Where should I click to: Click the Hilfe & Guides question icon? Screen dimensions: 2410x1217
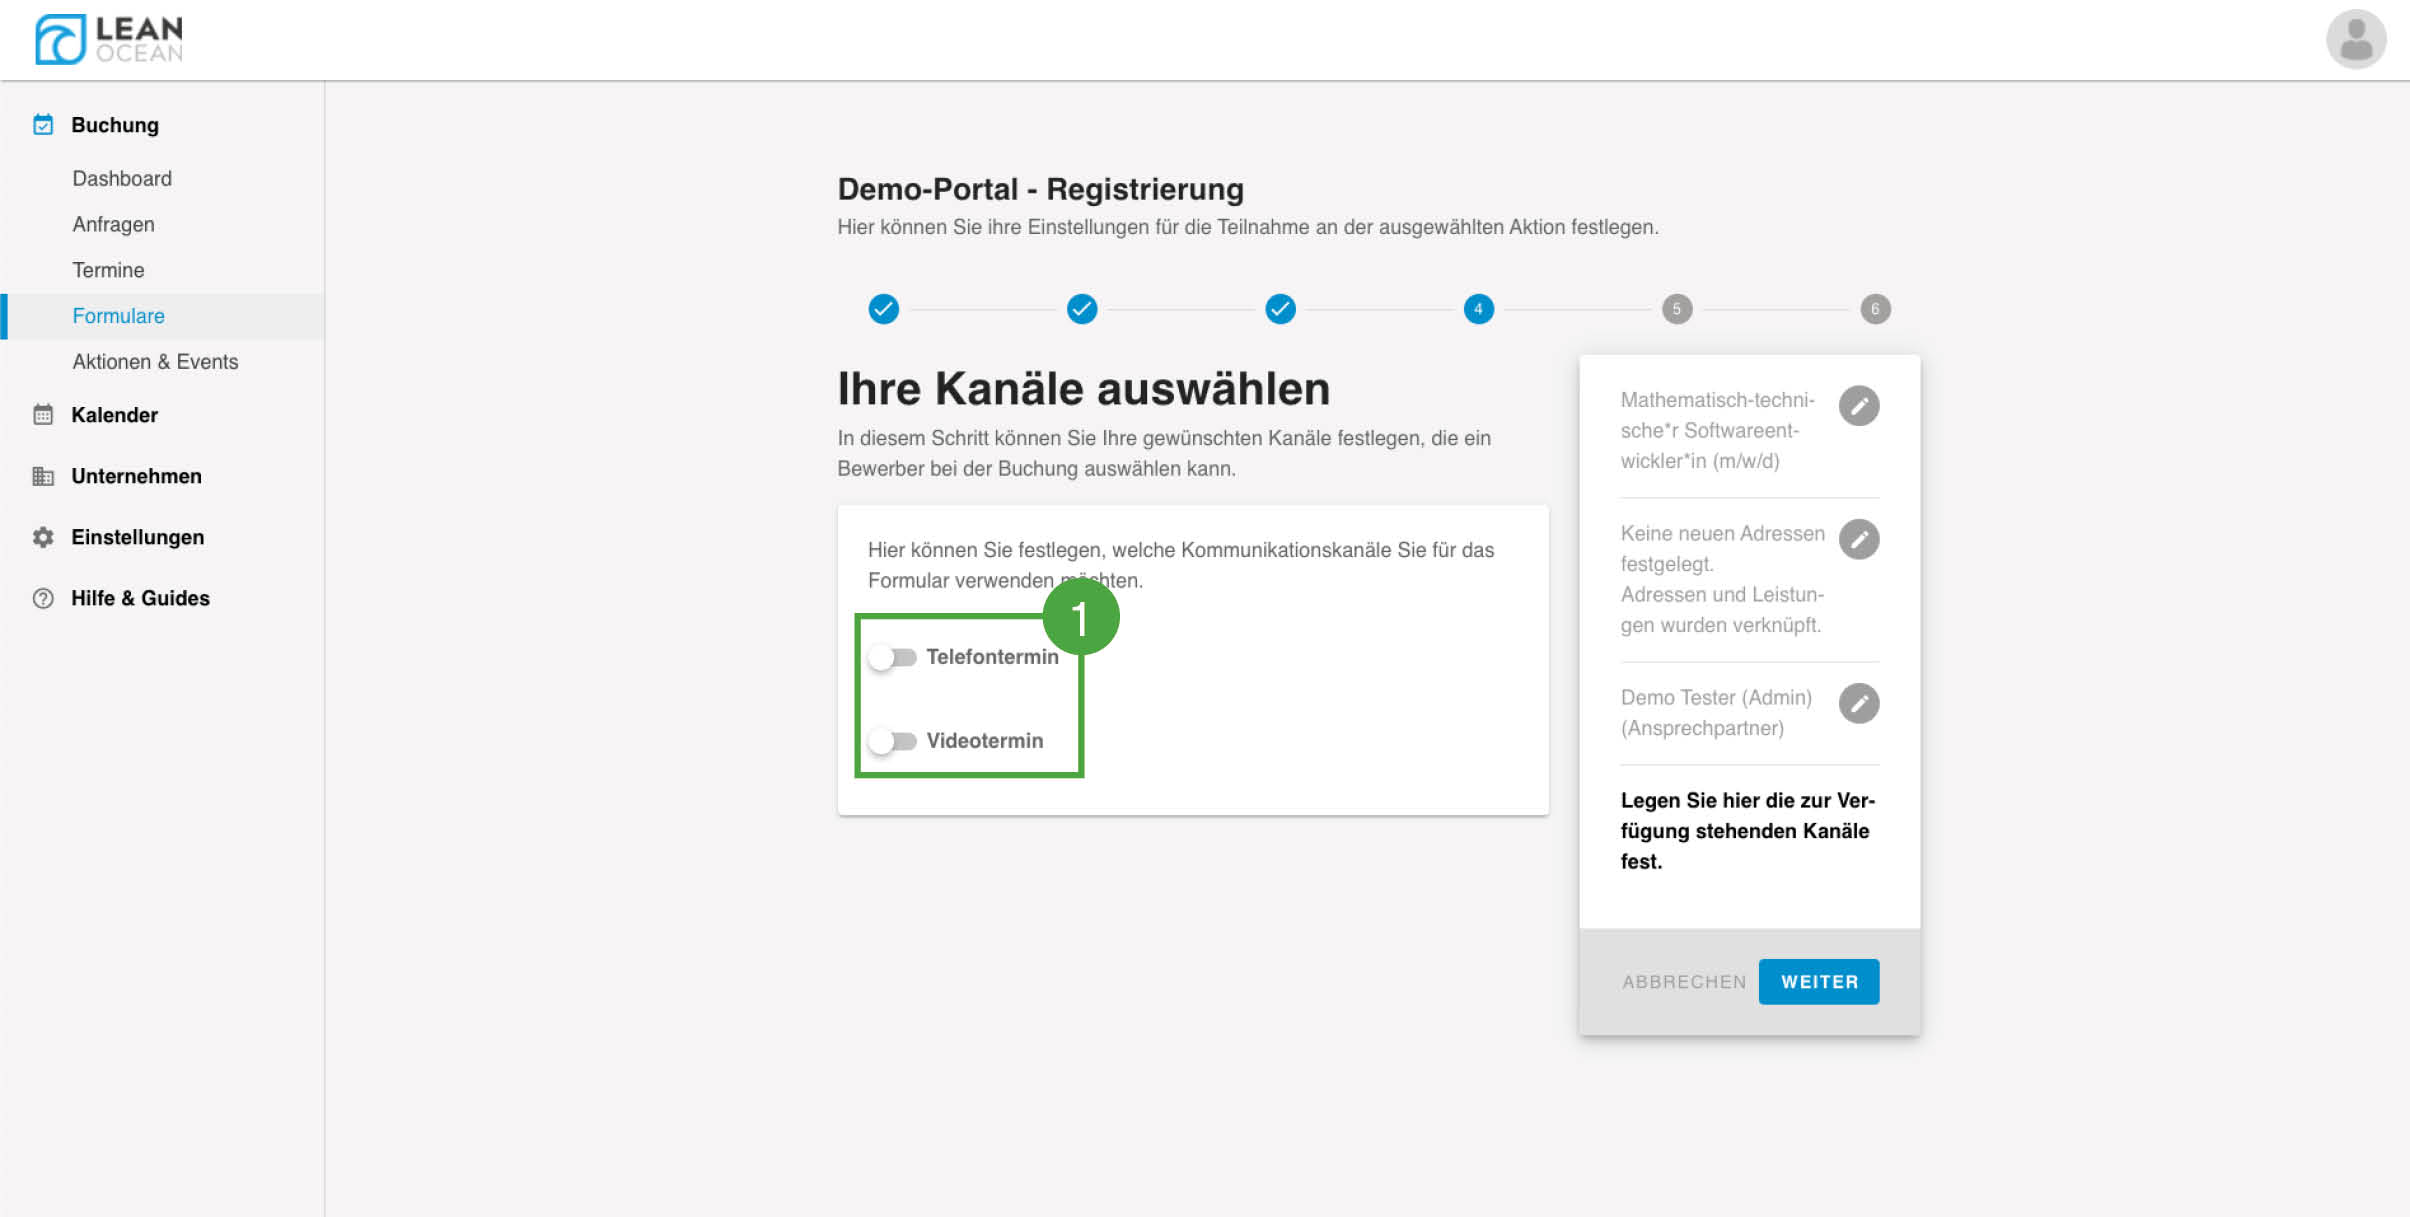point(43,598)
